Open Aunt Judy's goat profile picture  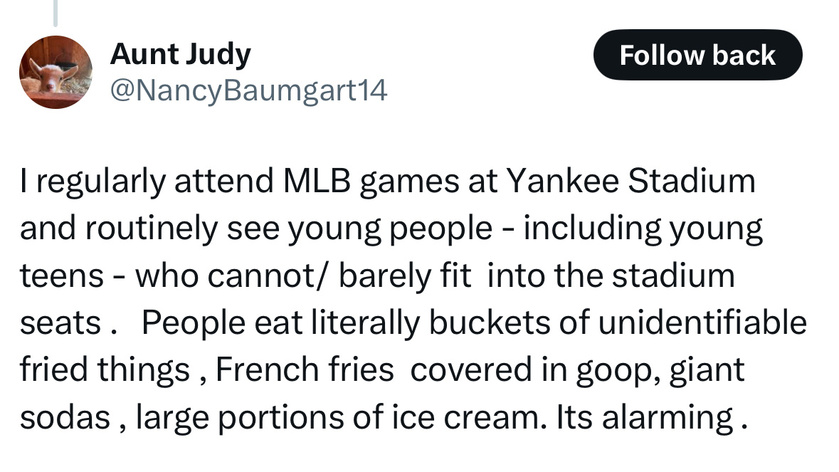pyautogui.click(x=56, y=72)
